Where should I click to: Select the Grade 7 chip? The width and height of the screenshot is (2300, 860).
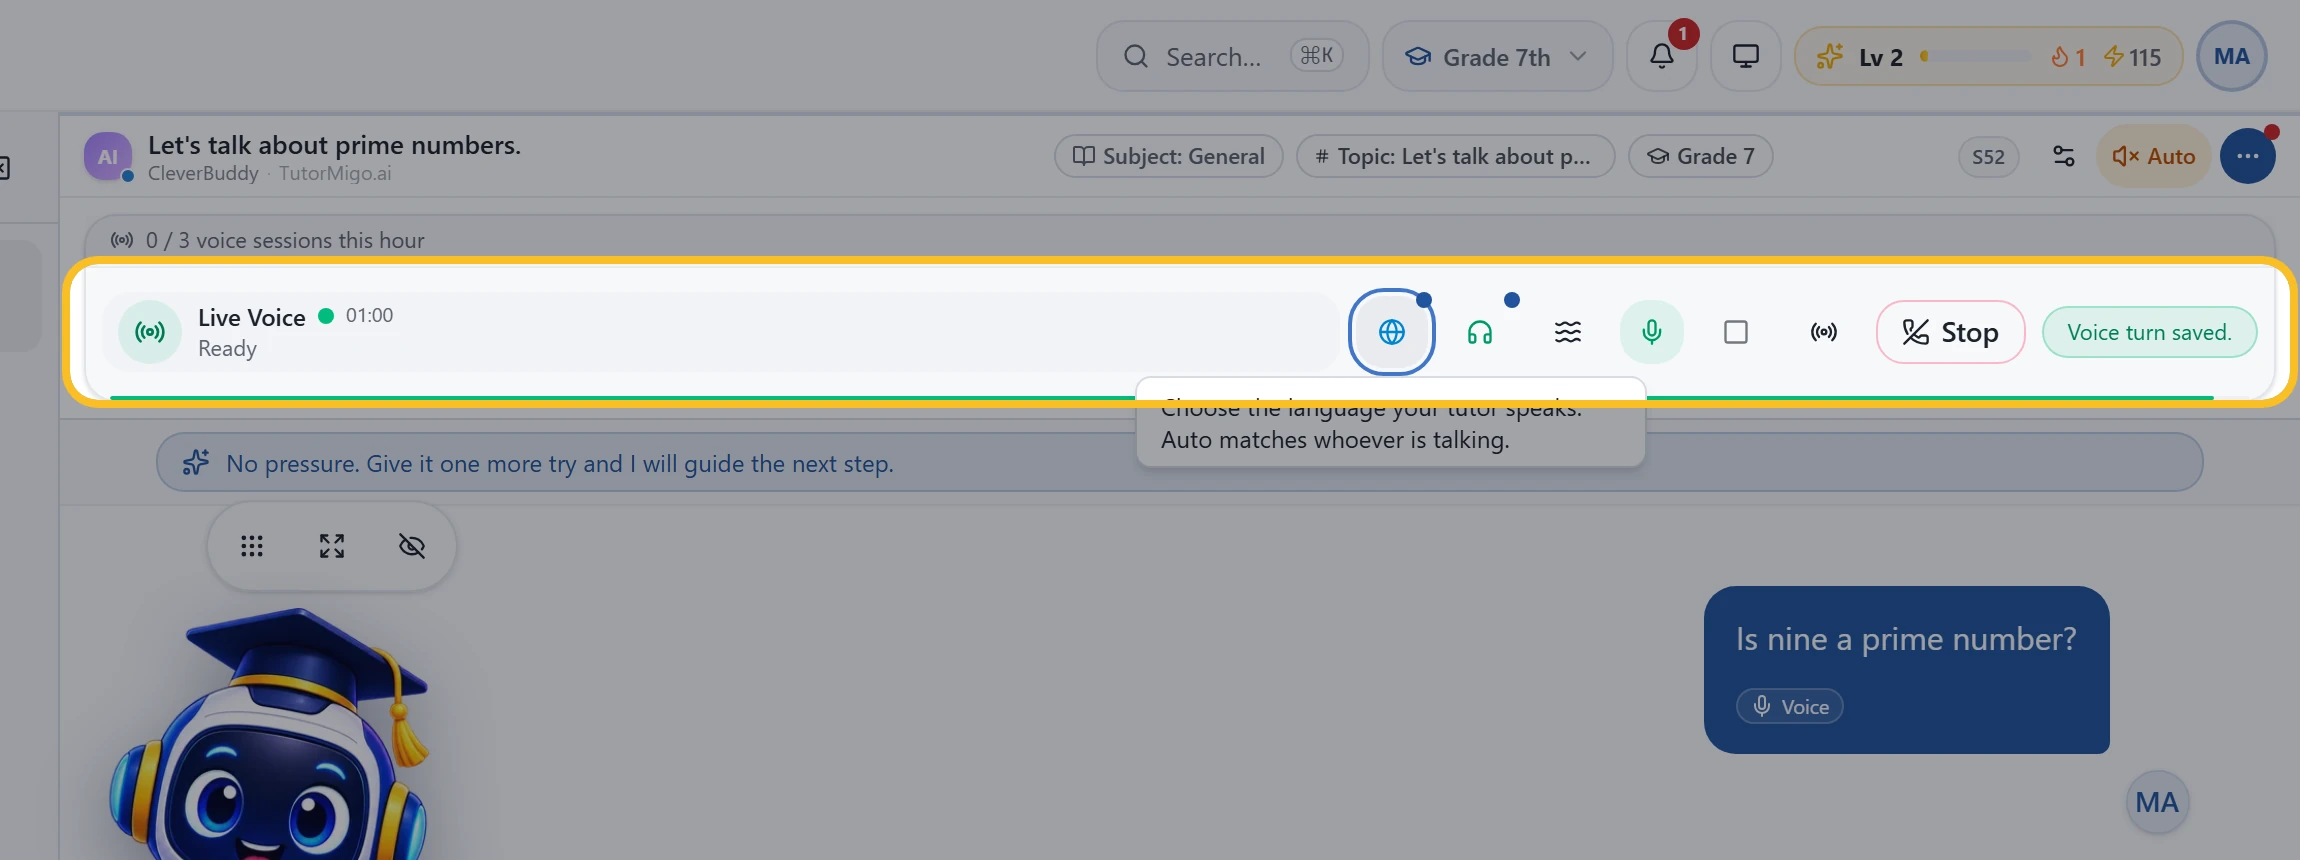(x=1700, y=156)
